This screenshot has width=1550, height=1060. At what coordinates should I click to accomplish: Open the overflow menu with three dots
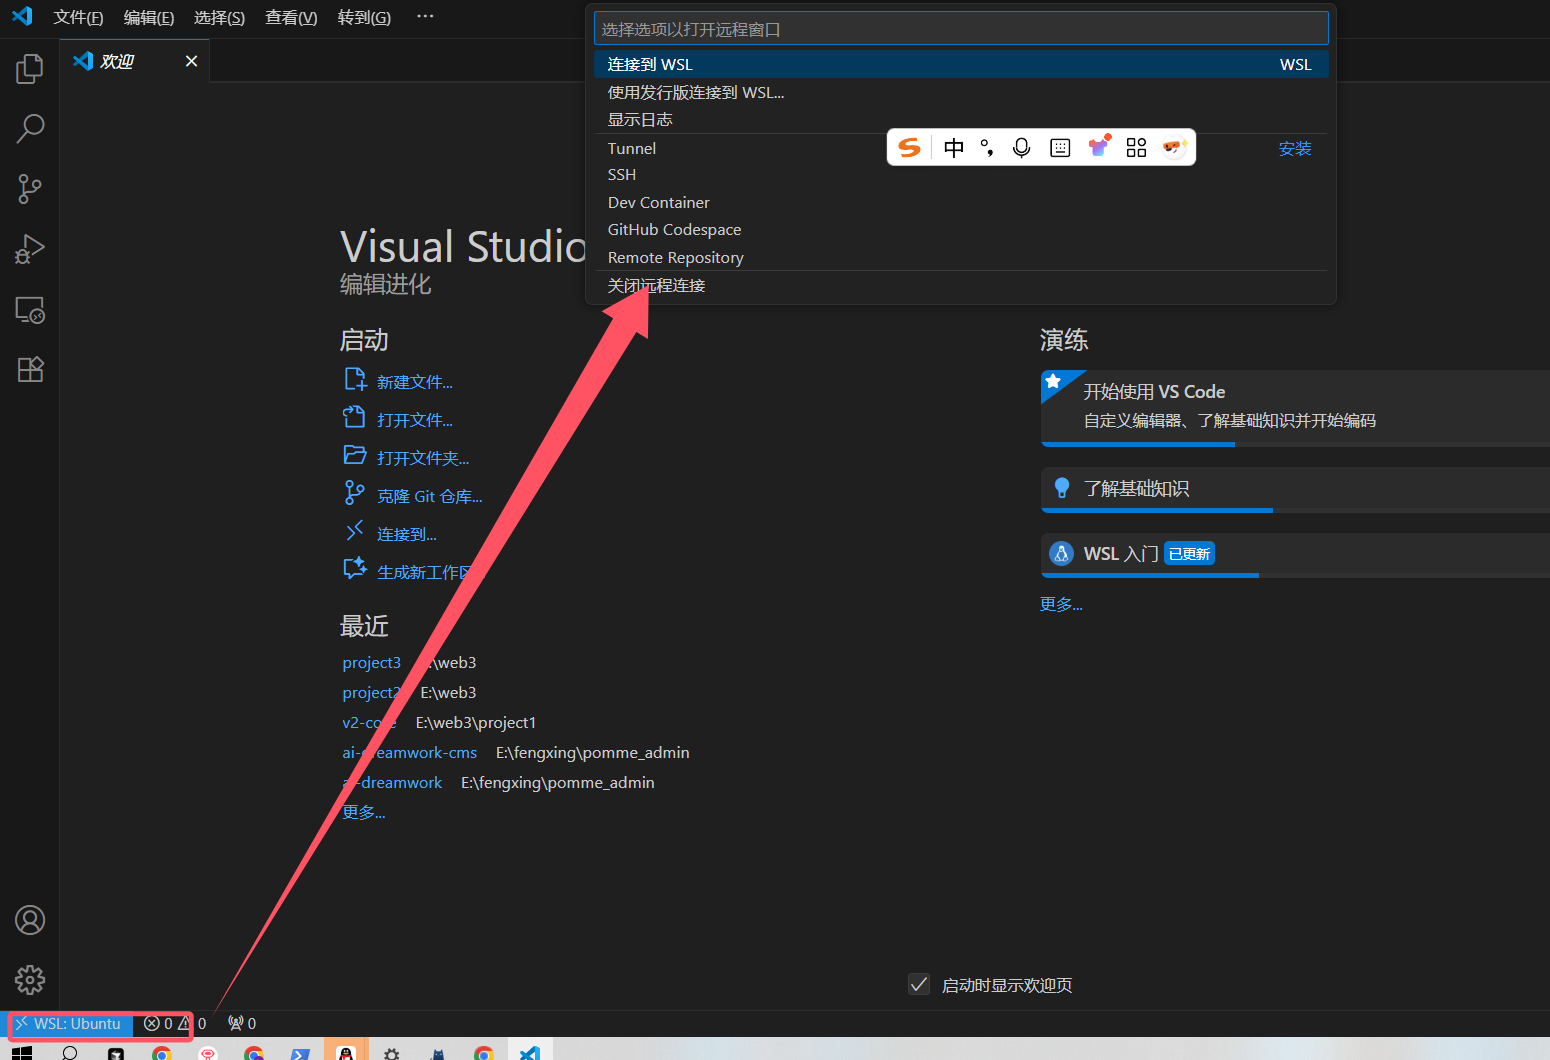pos(425,16)
